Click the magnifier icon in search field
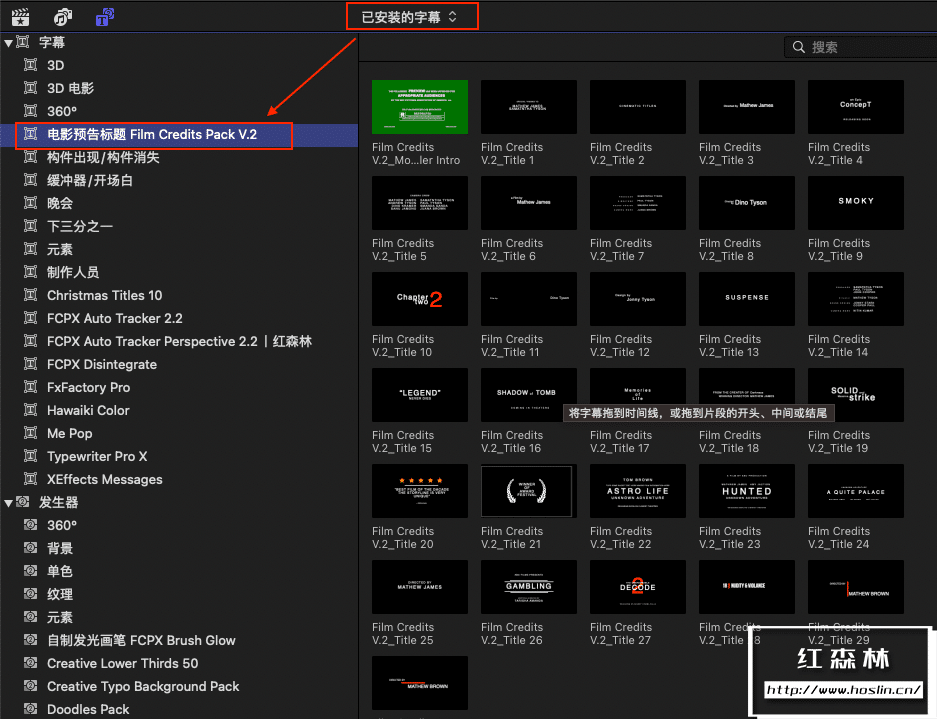Viewport: 937px width, 719px height. [798, 47]
